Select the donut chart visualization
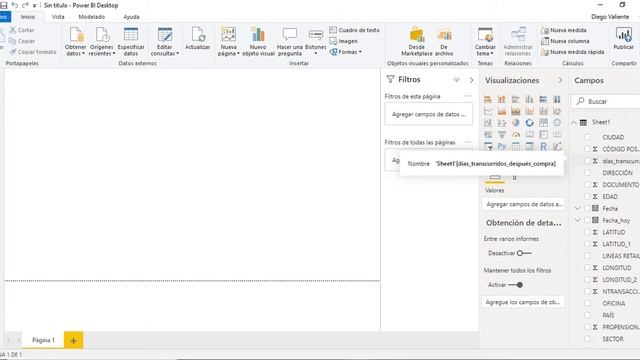The image size is (640, 360). pyautogui.click(x=529, y=123)
